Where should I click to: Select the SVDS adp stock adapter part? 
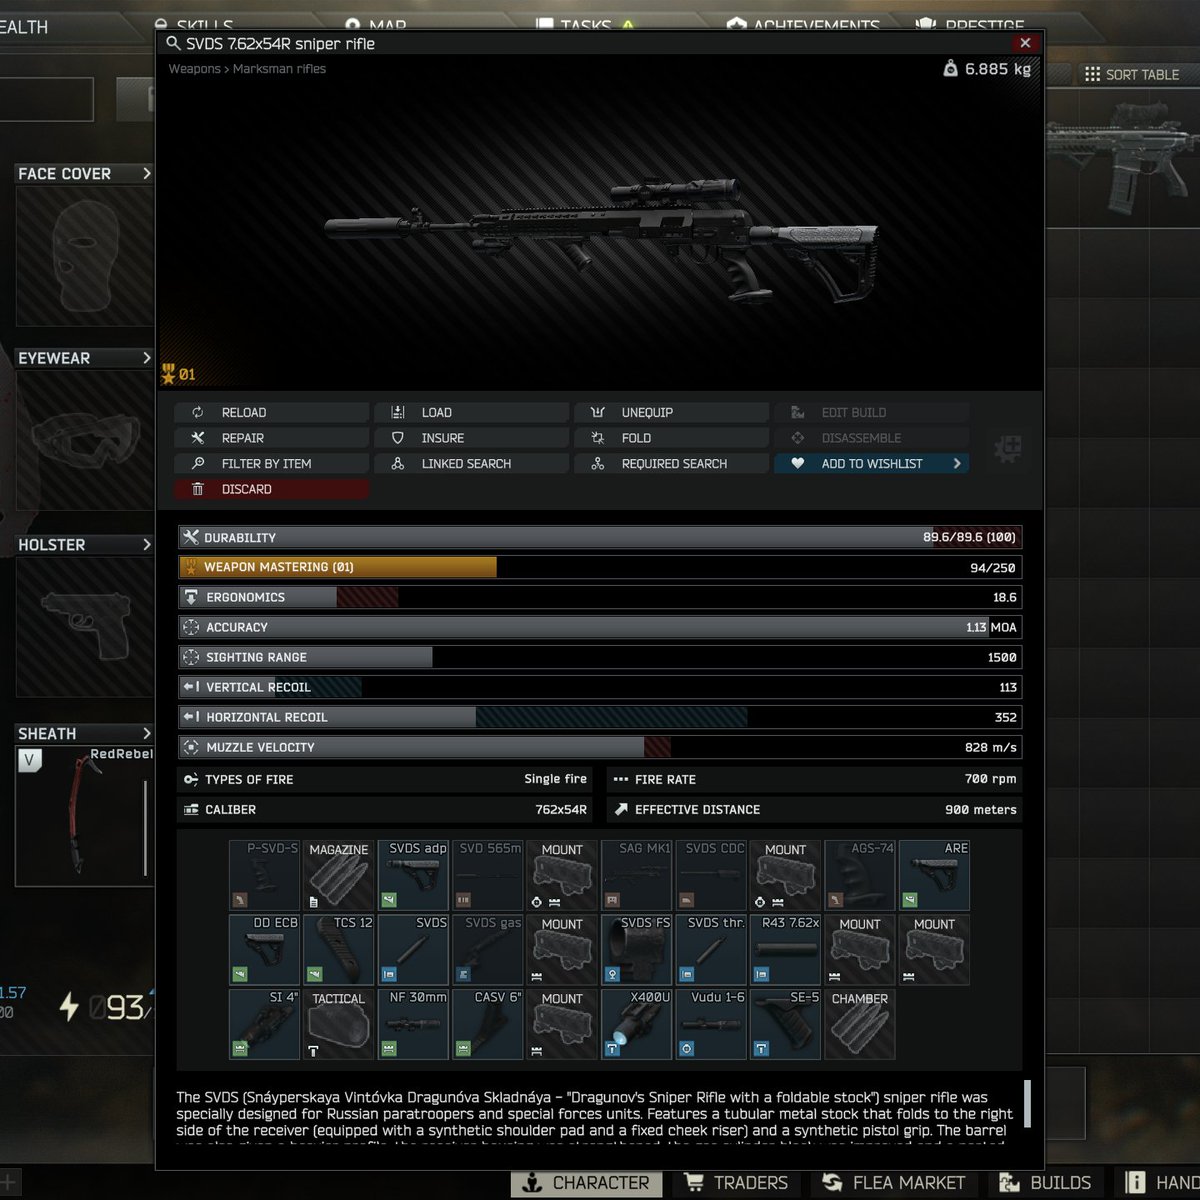coord(413,875)
